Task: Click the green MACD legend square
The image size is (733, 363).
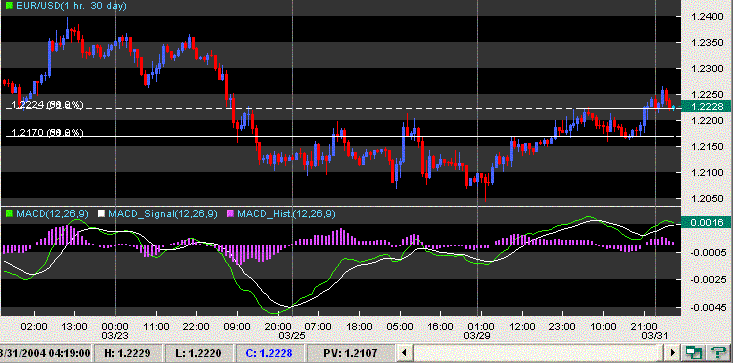Action: tap(9, 214)
